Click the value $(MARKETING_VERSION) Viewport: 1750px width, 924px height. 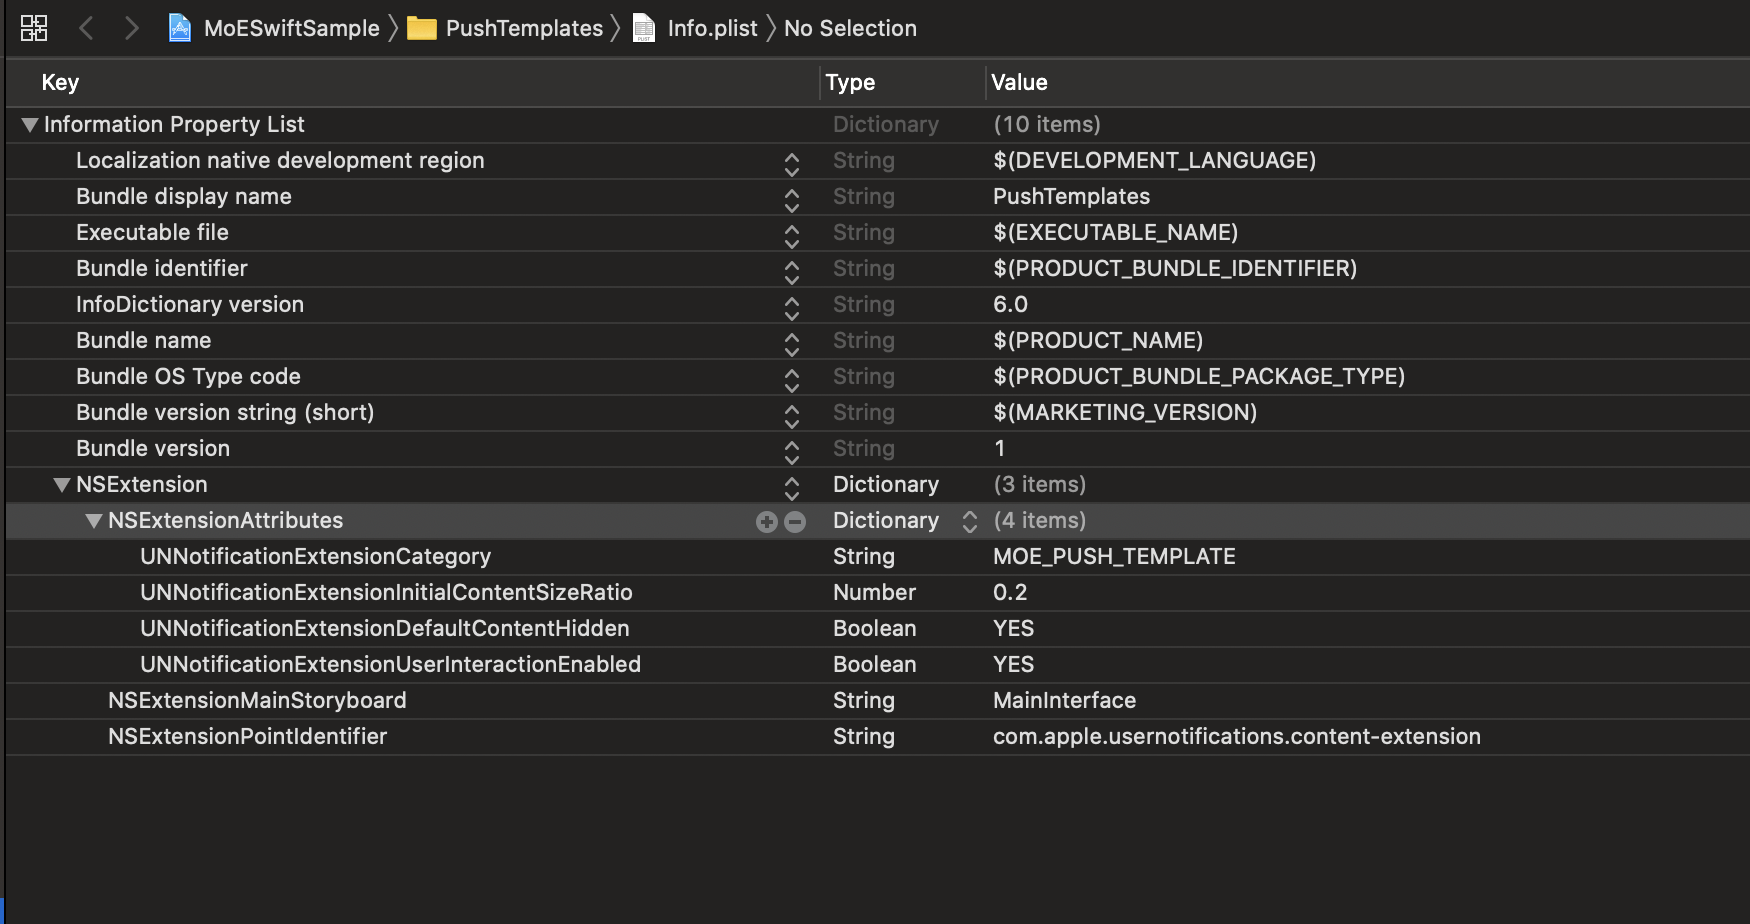[x=1125, y=413]
